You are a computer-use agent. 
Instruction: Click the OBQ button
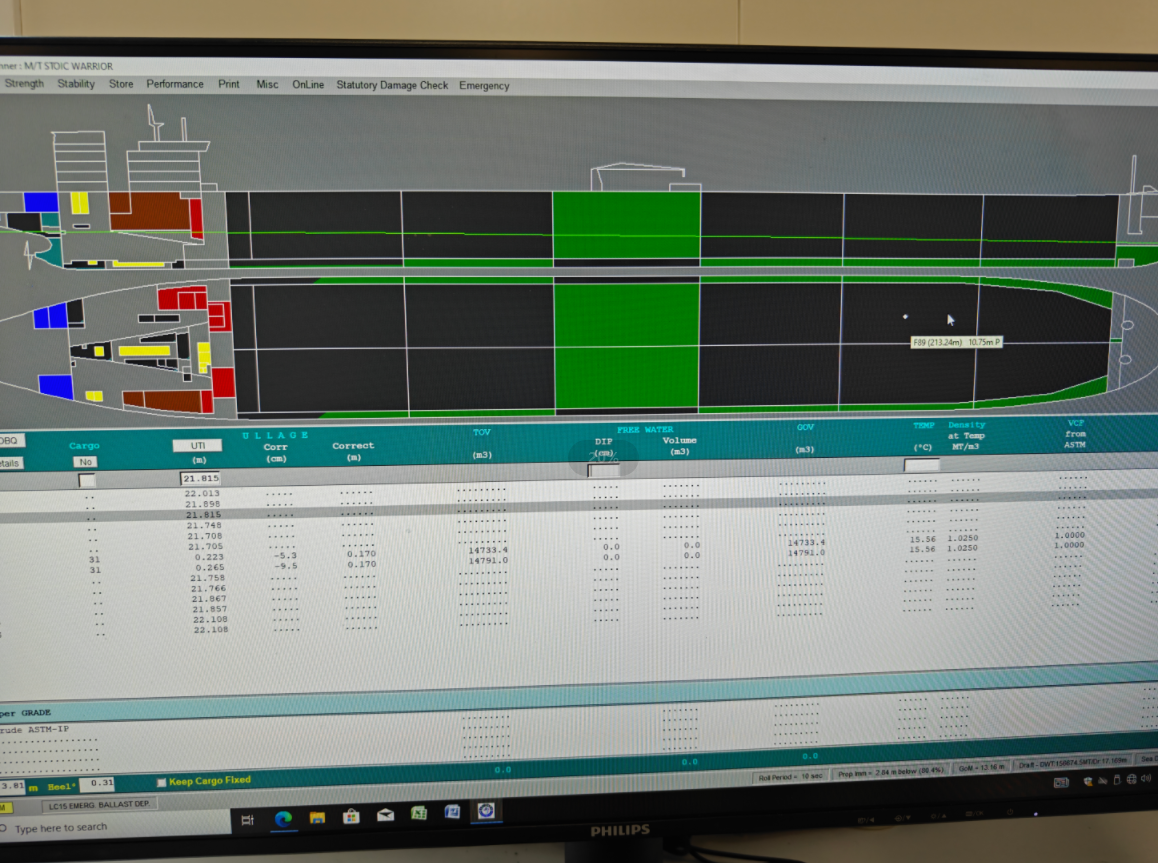pyautogui.click(x=10, y=441)
